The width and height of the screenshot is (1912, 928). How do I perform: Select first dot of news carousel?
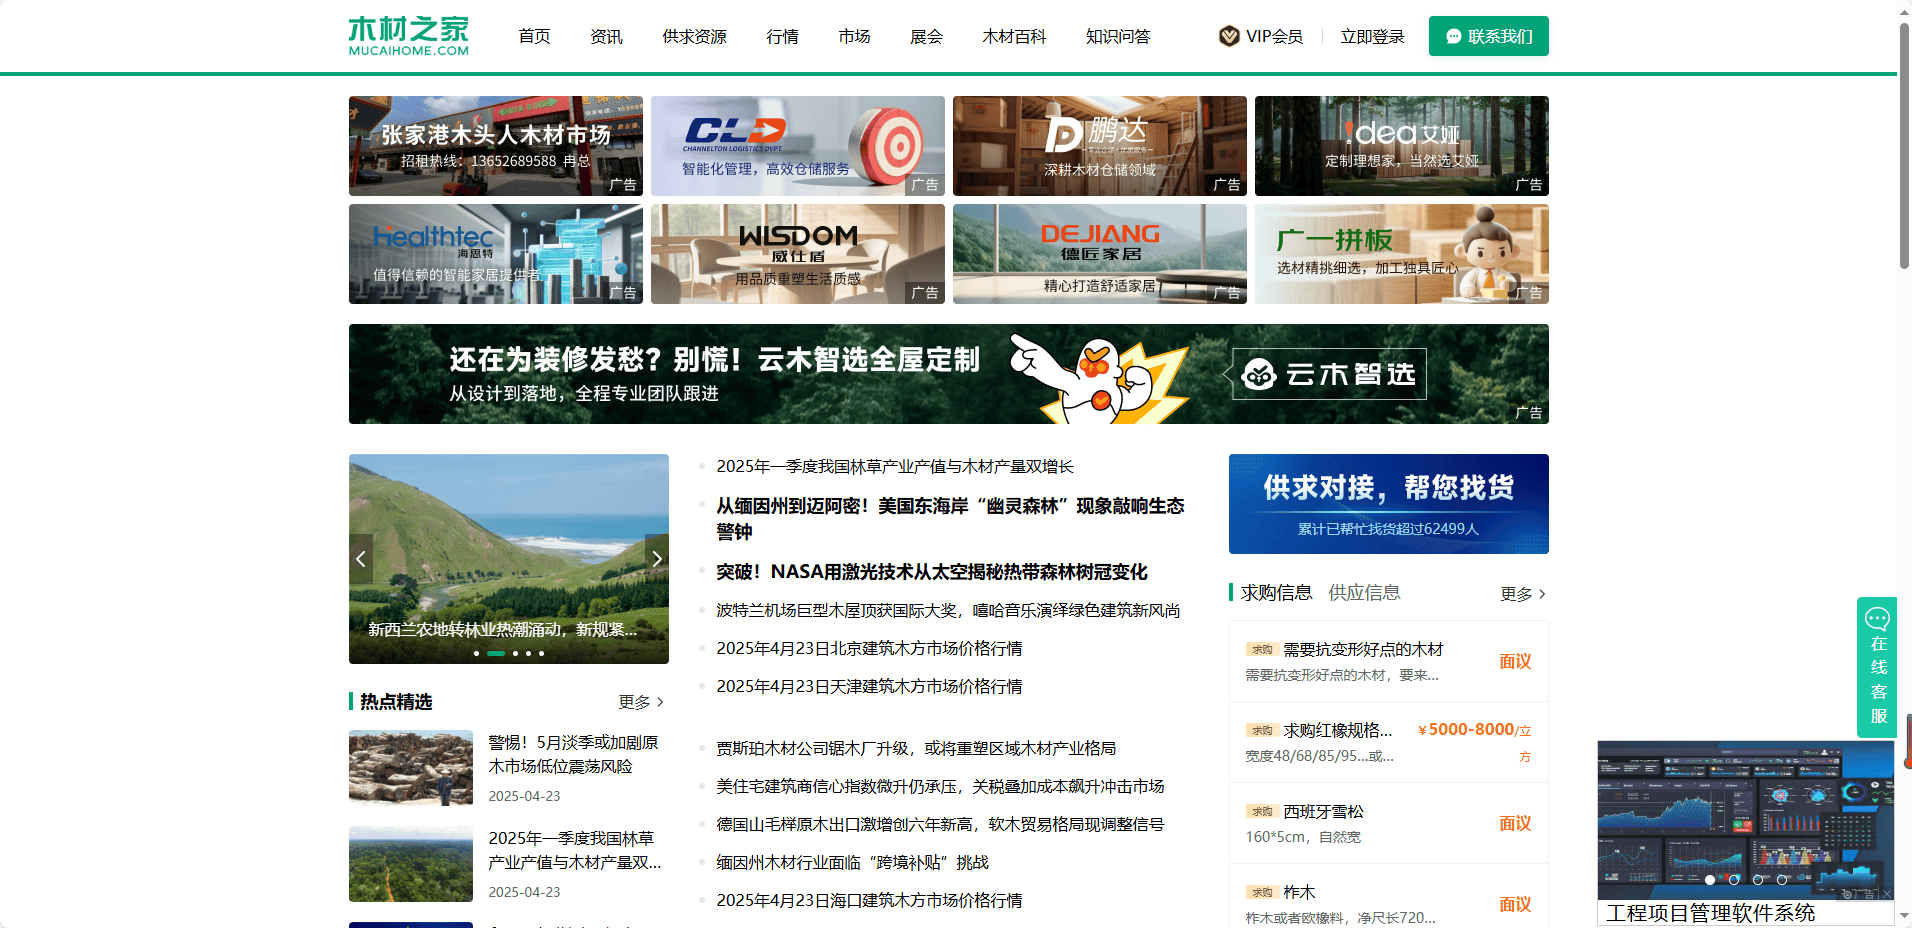[476, 653]
